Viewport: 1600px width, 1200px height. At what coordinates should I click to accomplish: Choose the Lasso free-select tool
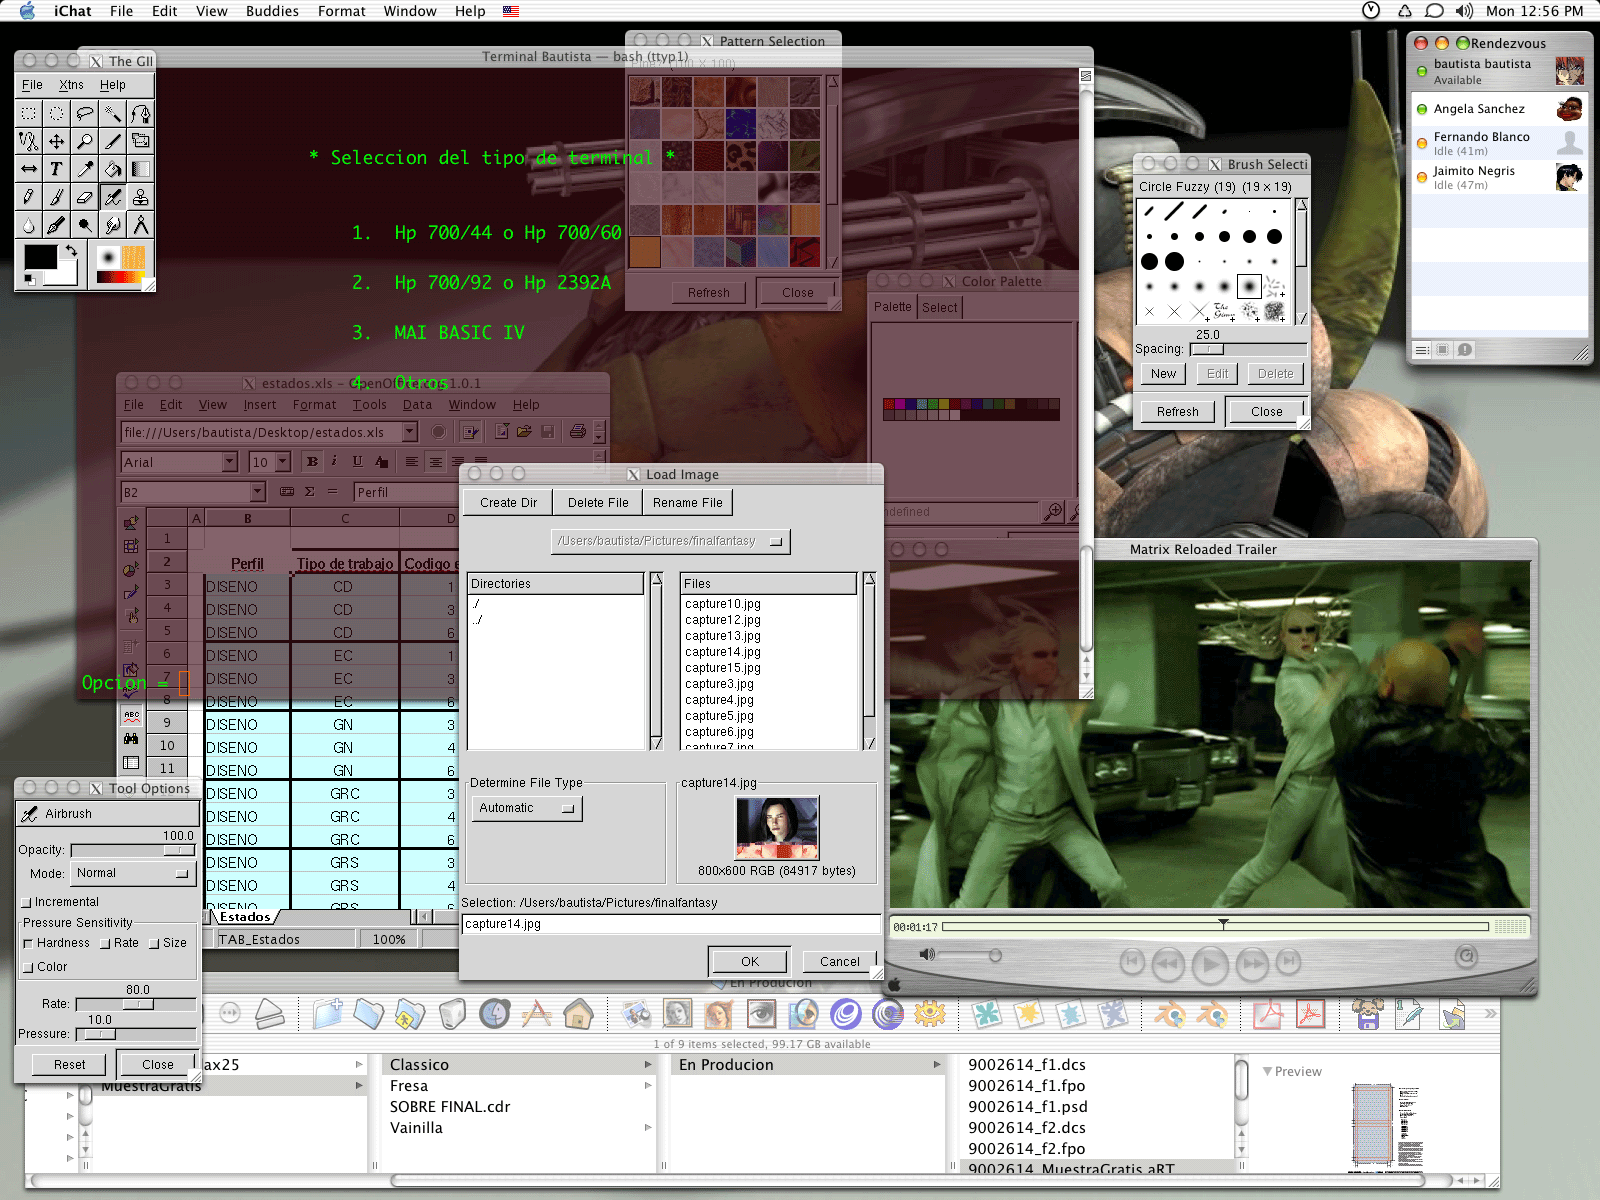tap(85, 113)
